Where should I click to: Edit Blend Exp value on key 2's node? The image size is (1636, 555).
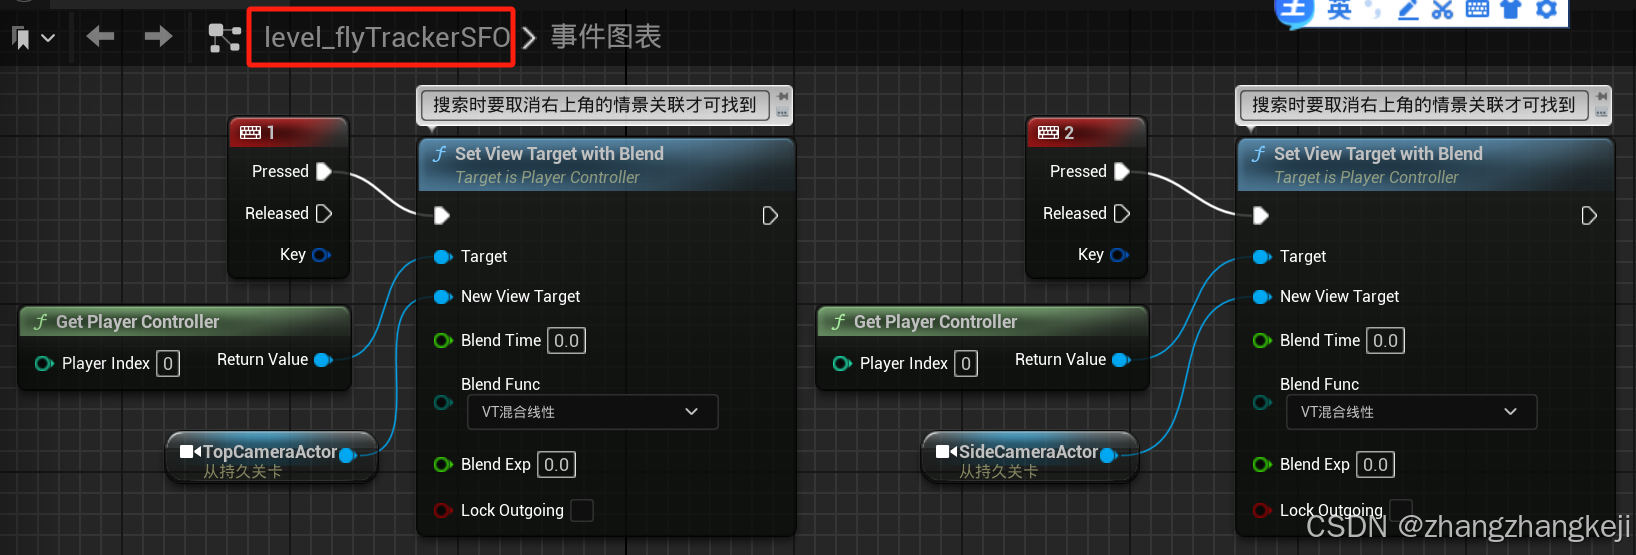1375,464
